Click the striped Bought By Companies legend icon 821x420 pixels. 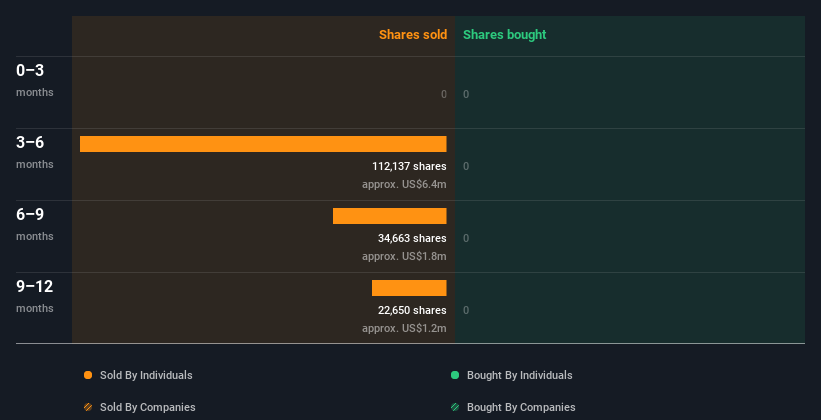click(455, 407)
